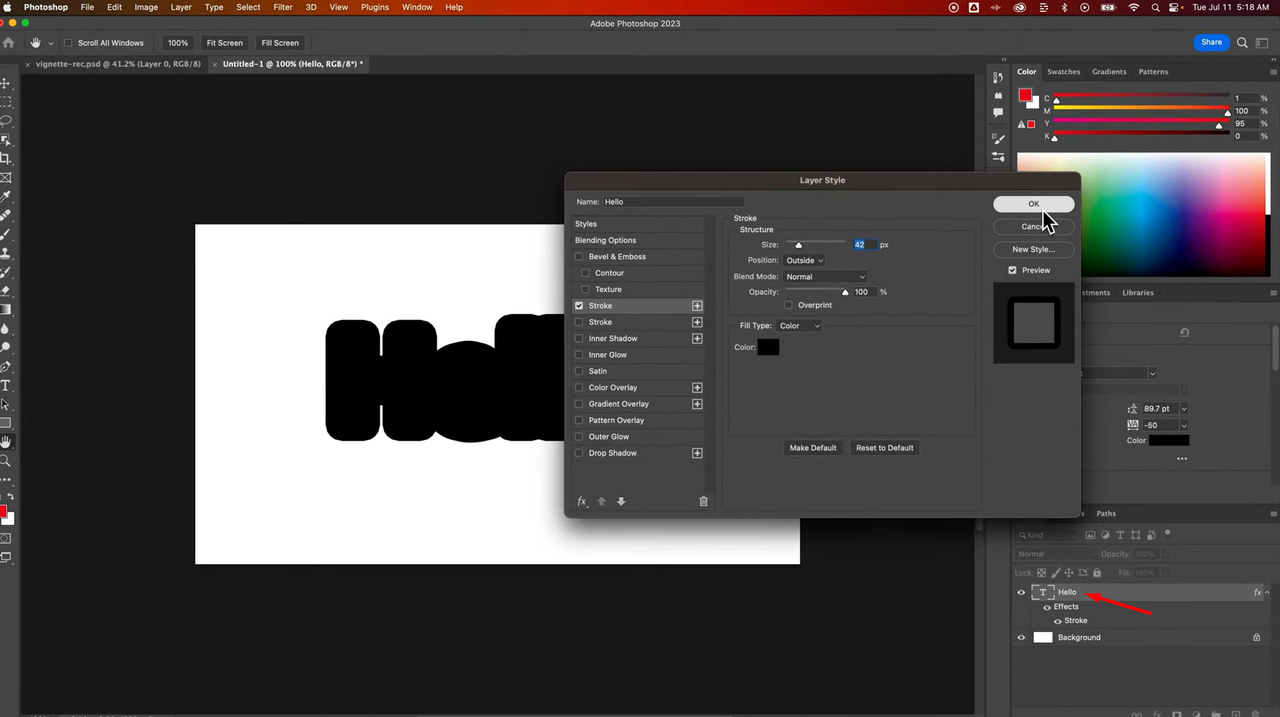Open the Layer menu
The height and width of the screenshot is (717, 1280).
coord(181,7)
